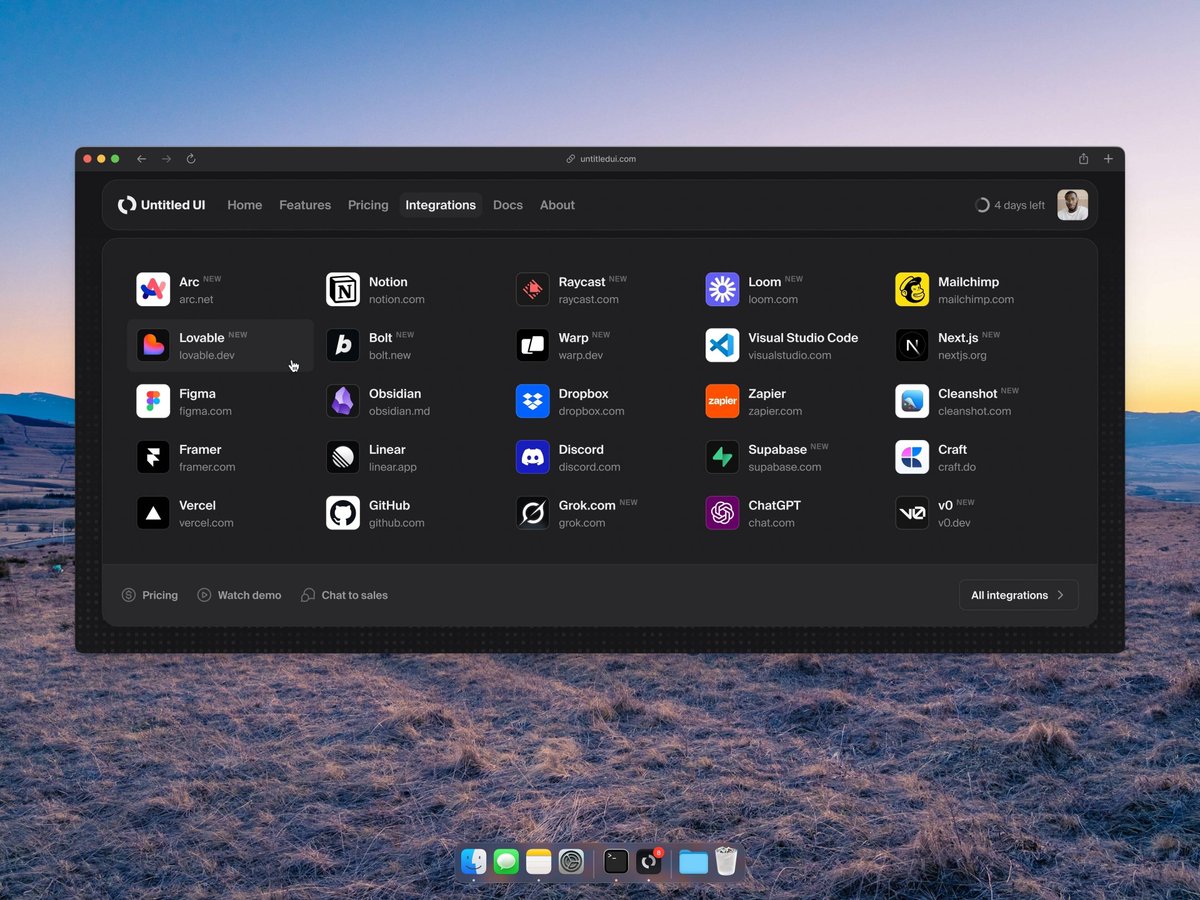
Task: Open Notes from the dock
Action: [539, 861]
